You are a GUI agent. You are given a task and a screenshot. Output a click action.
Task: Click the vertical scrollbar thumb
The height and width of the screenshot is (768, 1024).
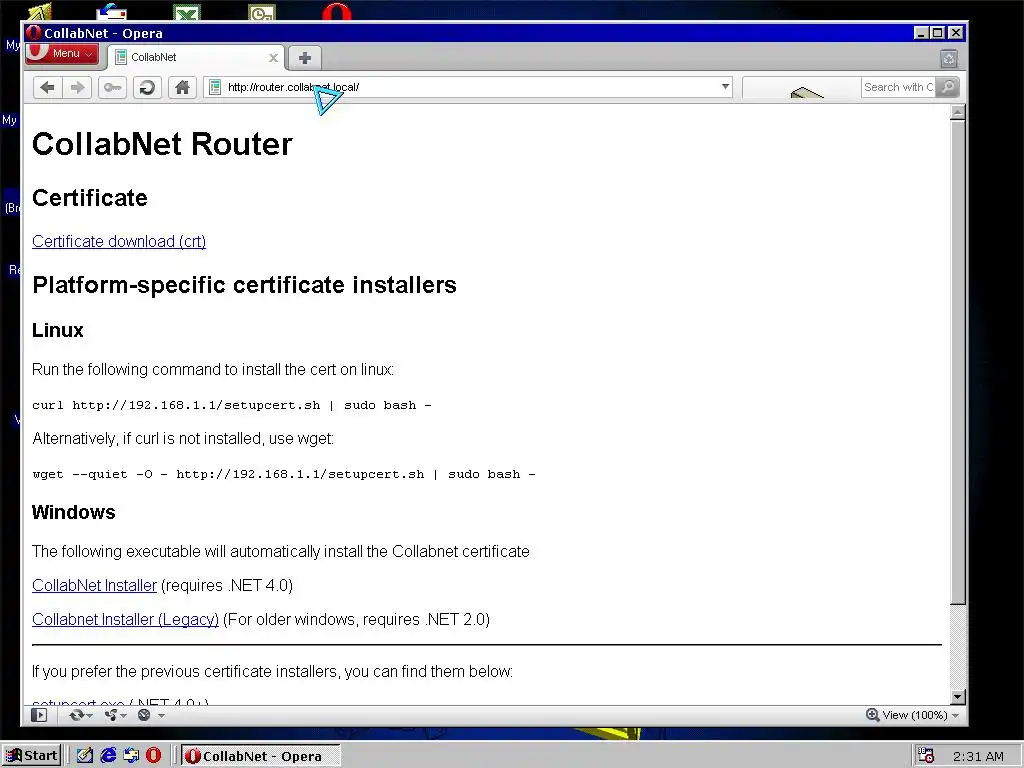click(957, 362)
